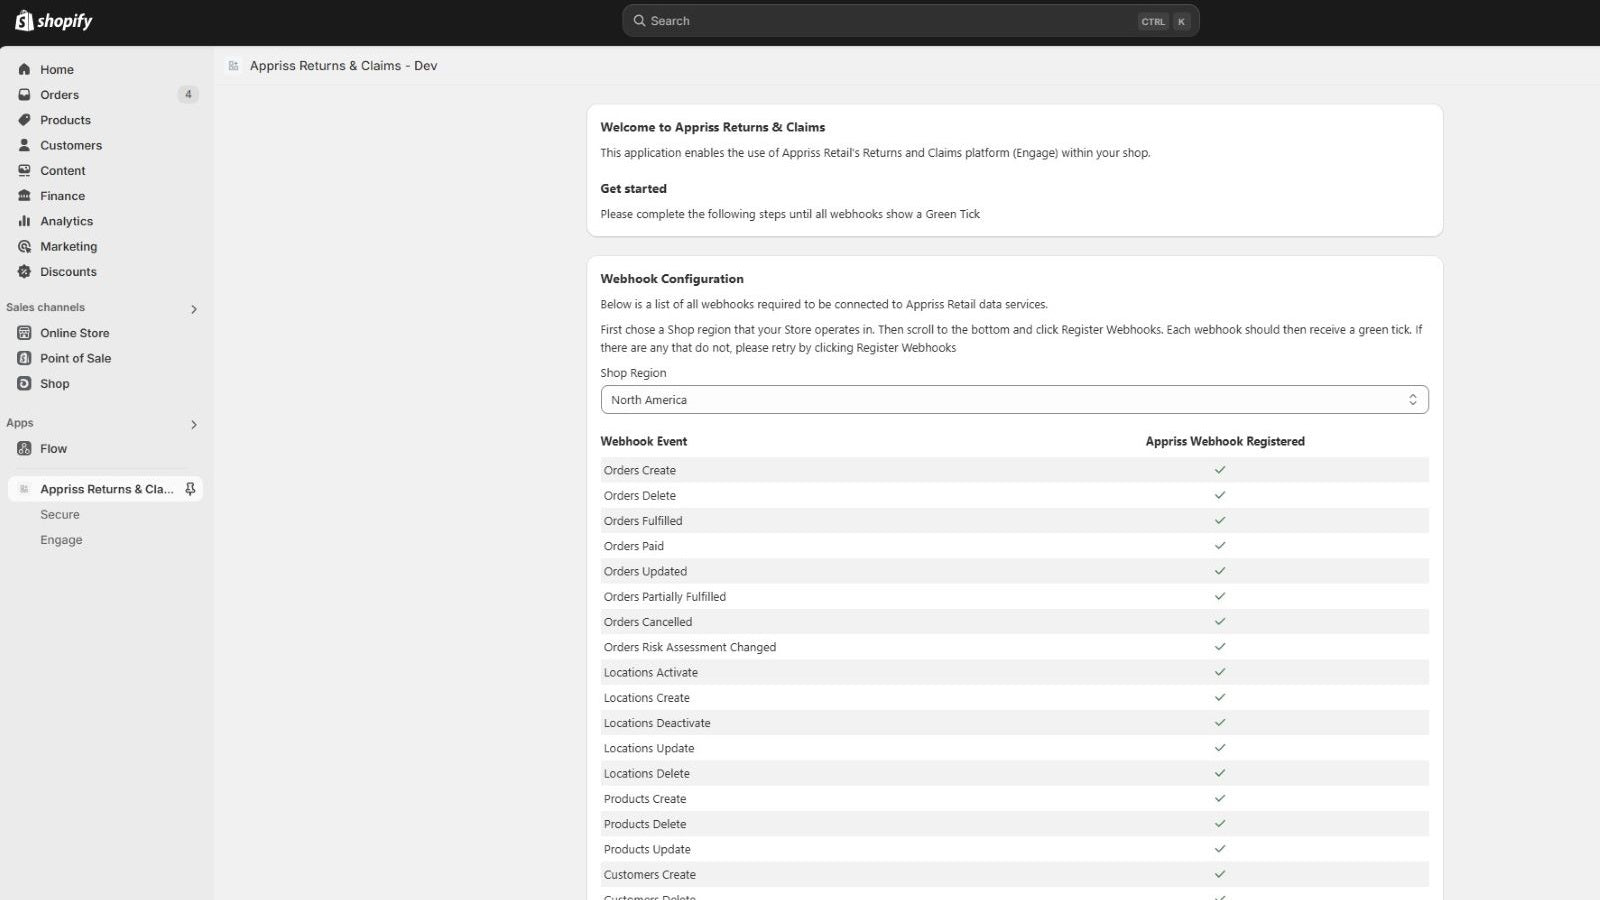Expand the Apps section chevron
The width and height of the screenshot is (1600, 900).
tap(194, 424)
